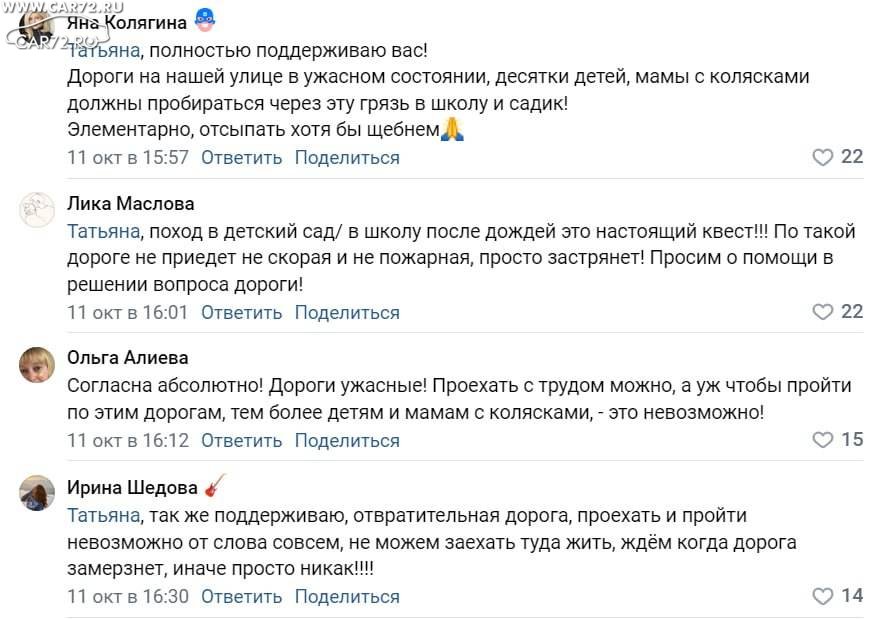The height and width of the screenshot is (619, 882).
Task: Open Ольга Алиева's avatar photo
Action: point(37,365)
